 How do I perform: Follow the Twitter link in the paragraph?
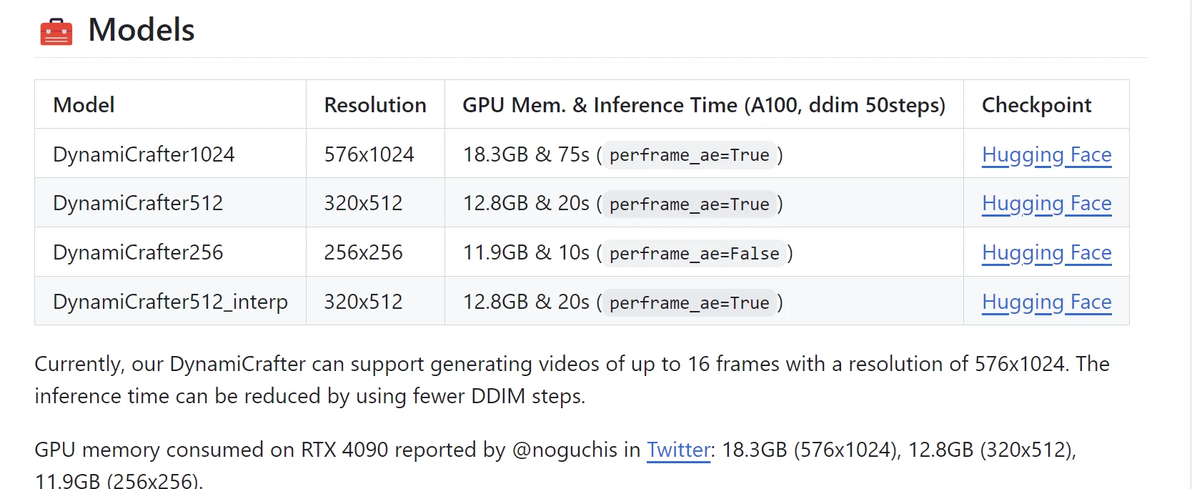(x=678, y=450)
